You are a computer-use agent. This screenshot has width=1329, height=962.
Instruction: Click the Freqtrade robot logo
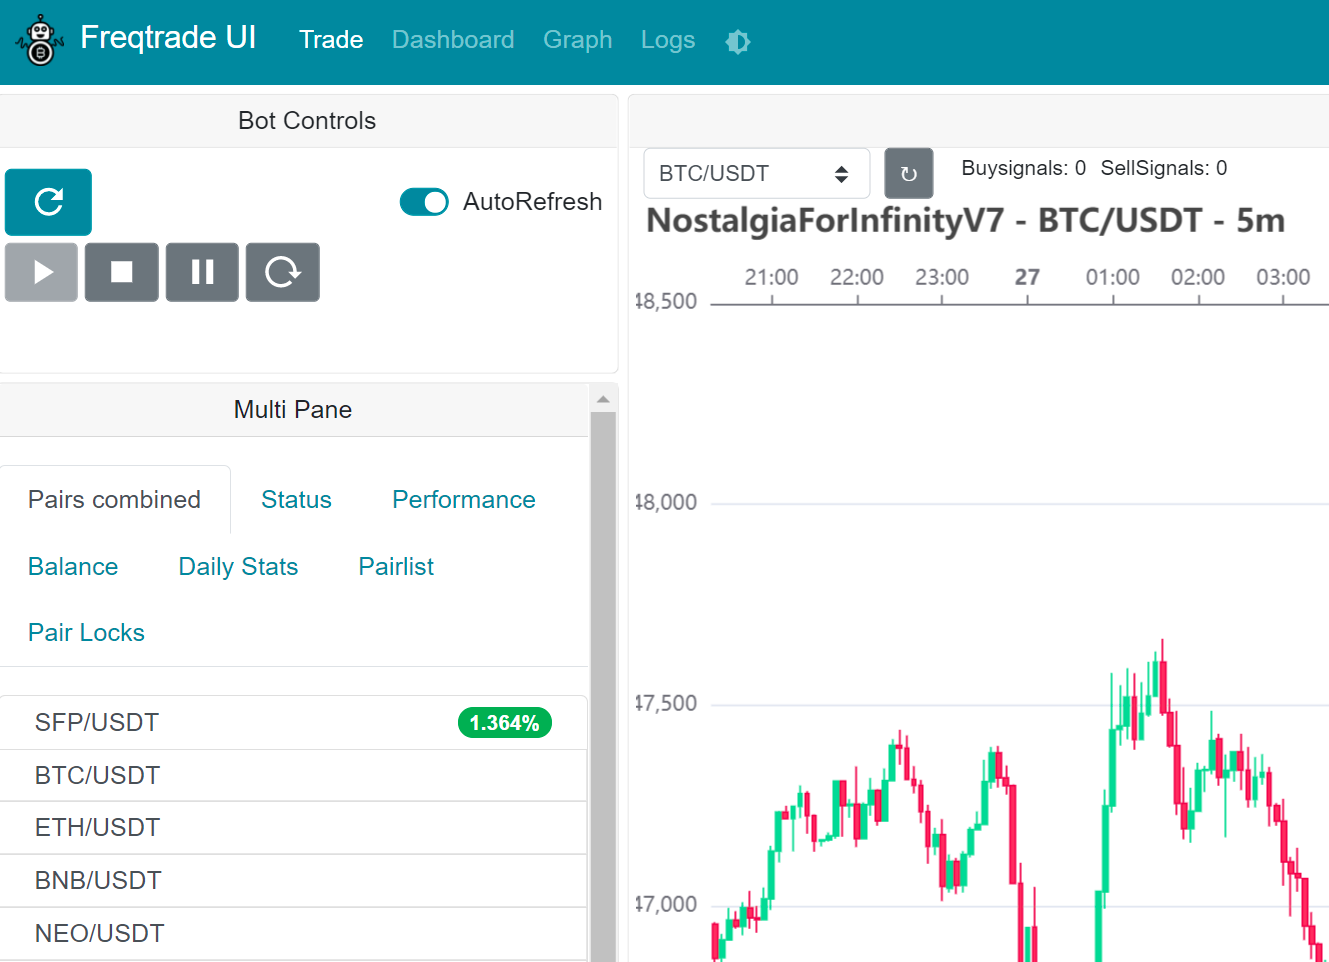point(40,41)
